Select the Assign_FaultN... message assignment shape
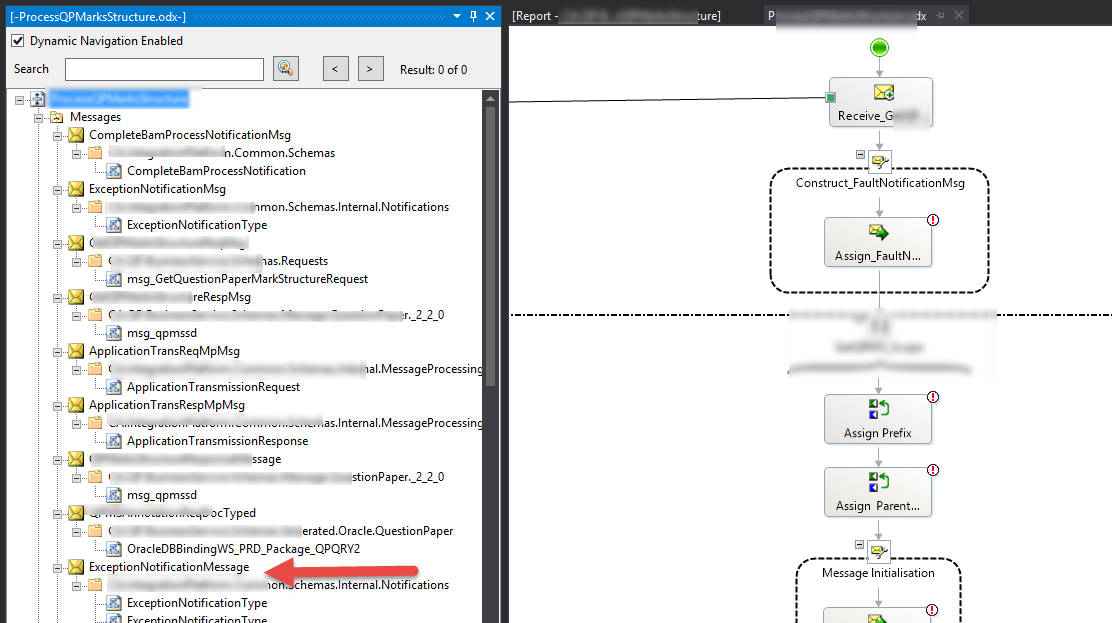 point(879,242)
